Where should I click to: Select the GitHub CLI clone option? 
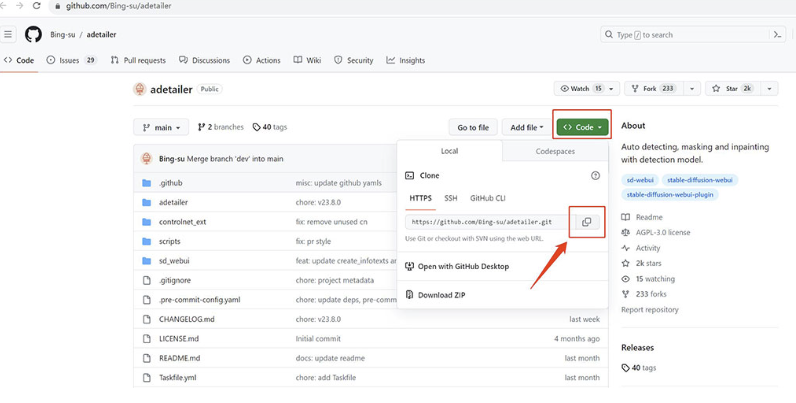coord(487,198)
